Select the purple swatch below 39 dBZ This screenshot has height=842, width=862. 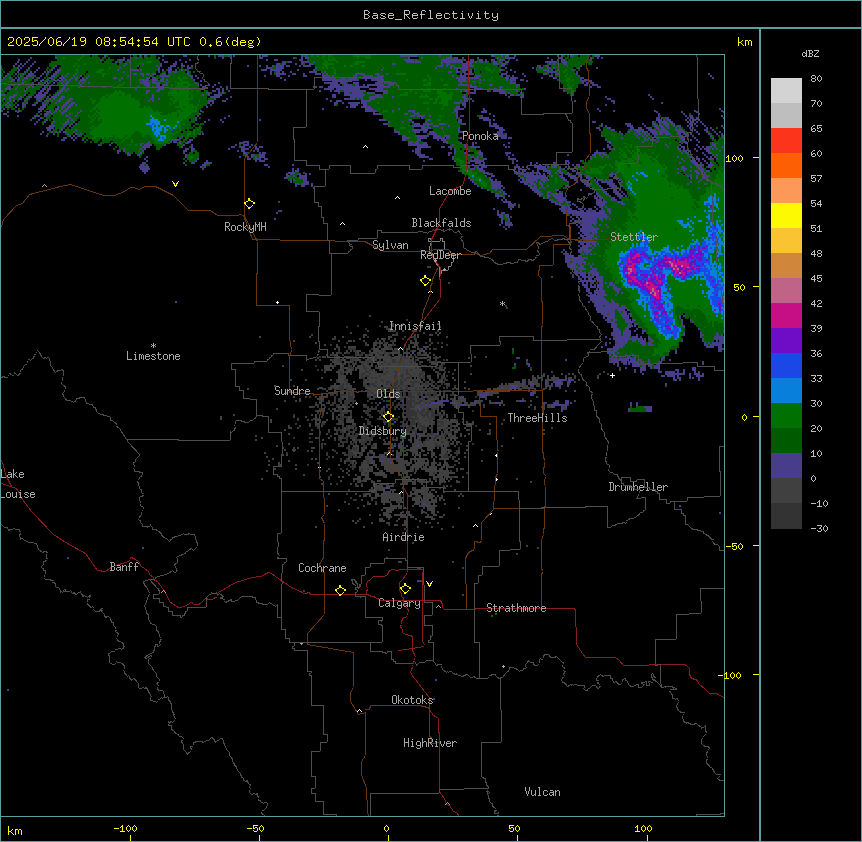(x=786, y=340)
